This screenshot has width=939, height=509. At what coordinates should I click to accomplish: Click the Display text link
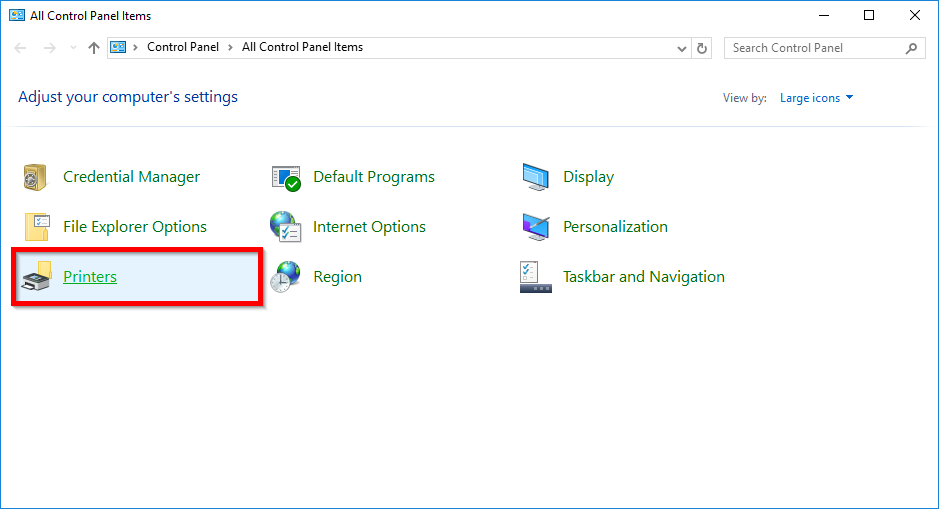point(588,177)
